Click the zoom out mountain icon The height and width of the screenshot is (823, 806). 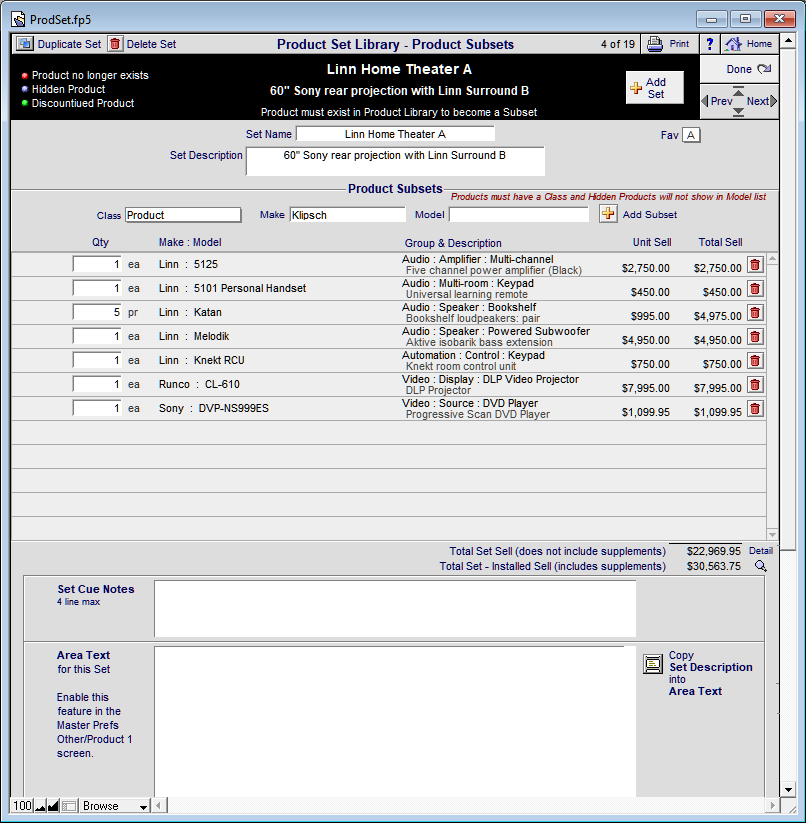[x=40, y=806]
